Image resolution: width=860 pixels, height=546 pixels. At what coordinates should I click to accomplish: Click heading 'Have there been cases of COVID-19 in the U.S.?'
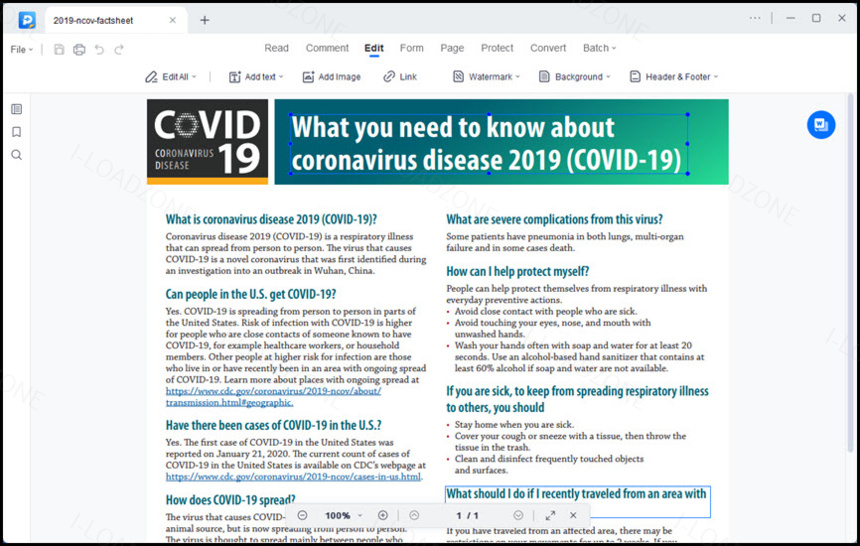tap(274, 425)
